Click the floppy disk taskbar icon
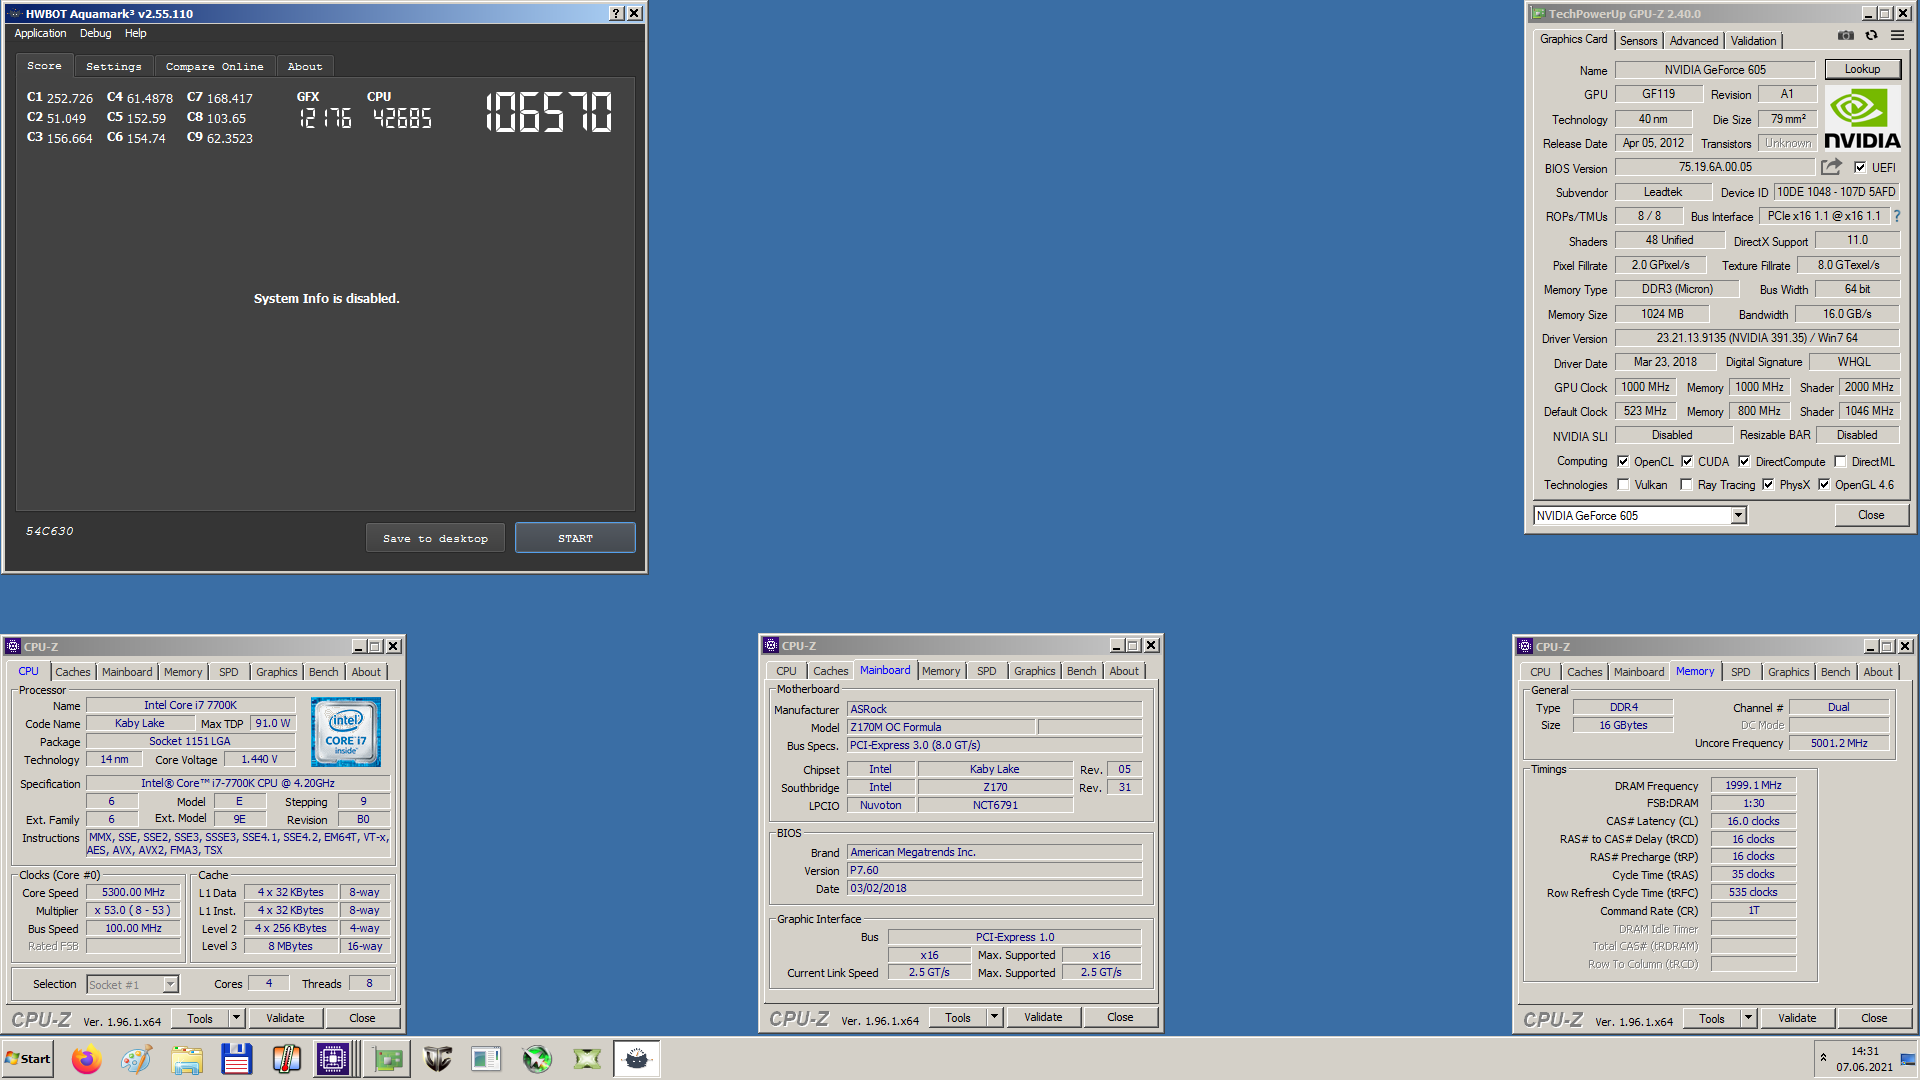The width and height of the screenshot is (1920, 1080). [237, 1059]
